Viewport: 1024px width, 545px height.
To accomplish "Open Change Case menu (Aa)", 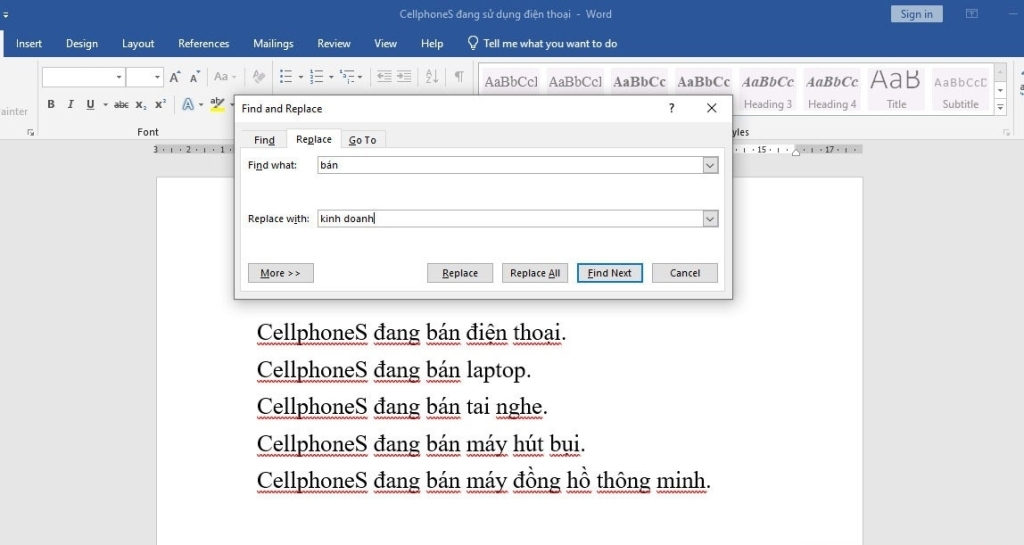I will (x=225, y=77).
